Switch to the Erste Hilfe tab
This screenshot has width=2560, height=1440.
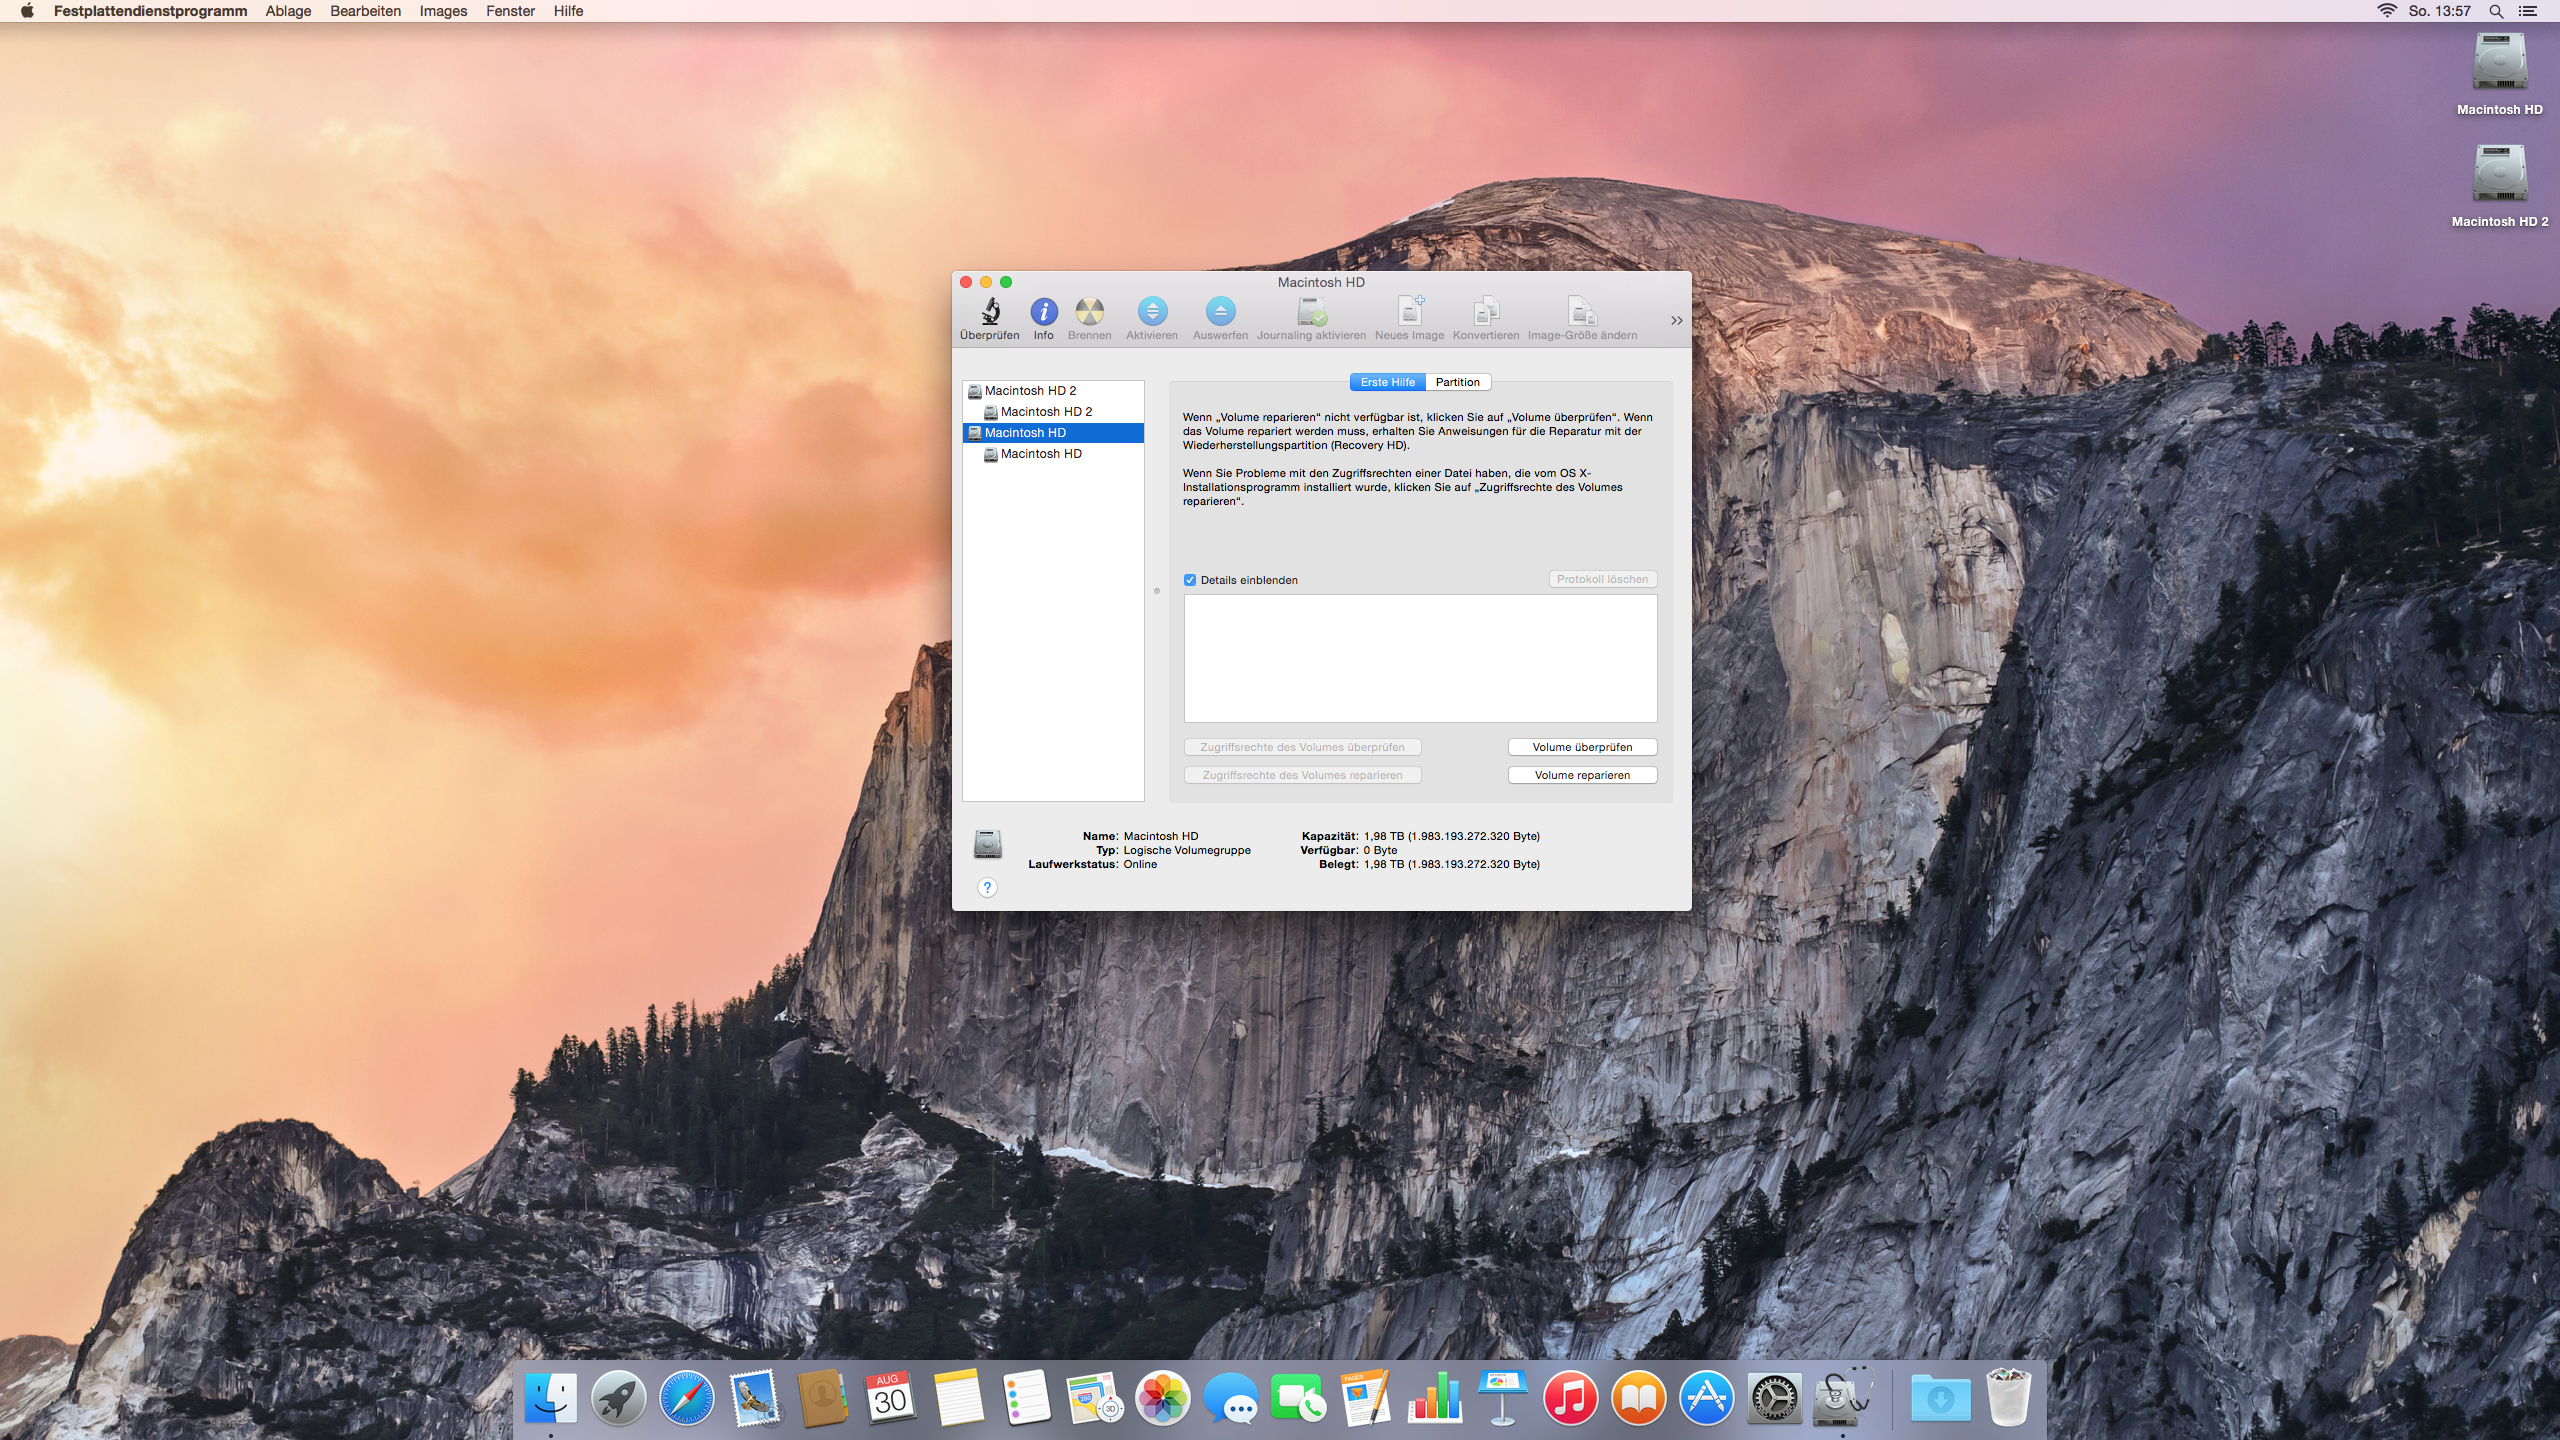[1387, 382]
